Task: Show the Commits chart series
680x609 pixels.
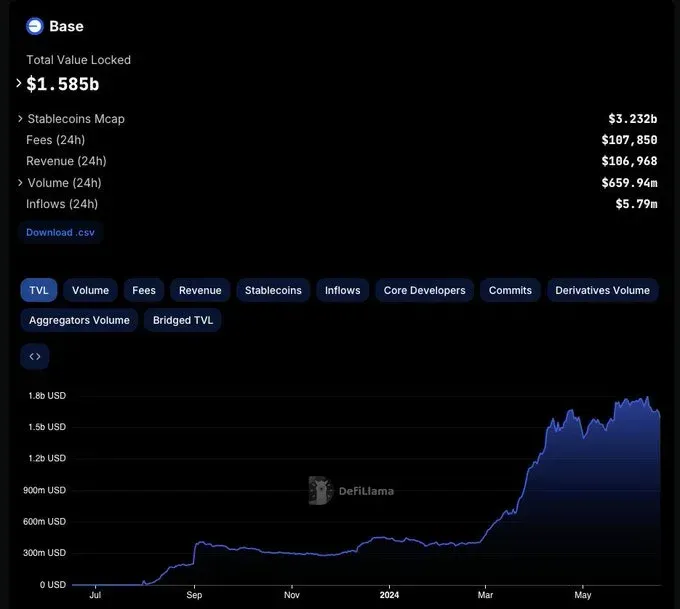Action: coord(510,290)
